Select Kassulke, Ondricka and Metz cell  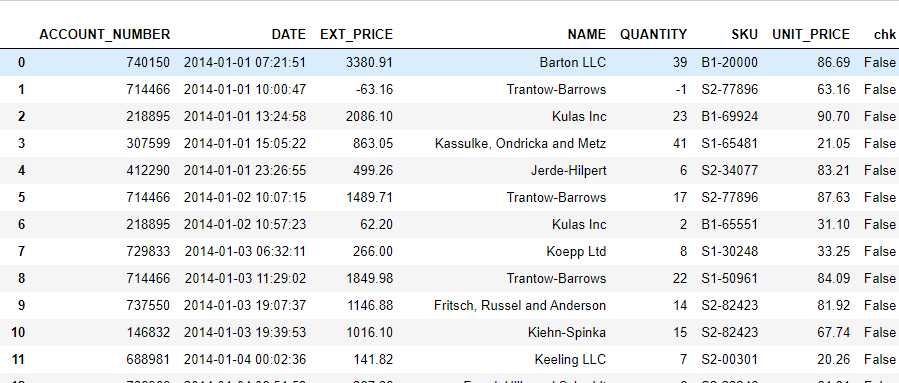click(521, 143)
